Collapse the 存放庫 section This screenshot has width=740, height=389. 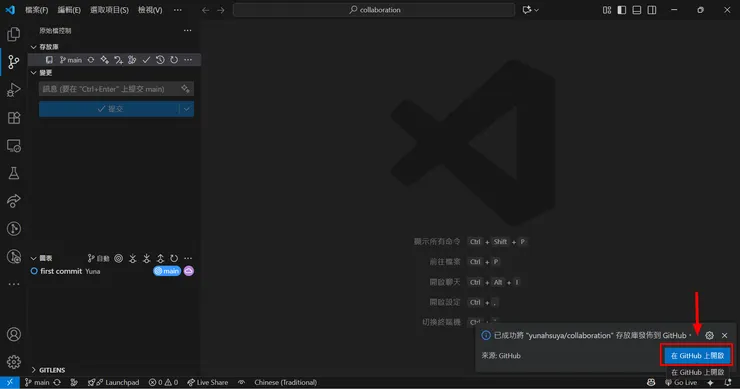coord(33,47)
